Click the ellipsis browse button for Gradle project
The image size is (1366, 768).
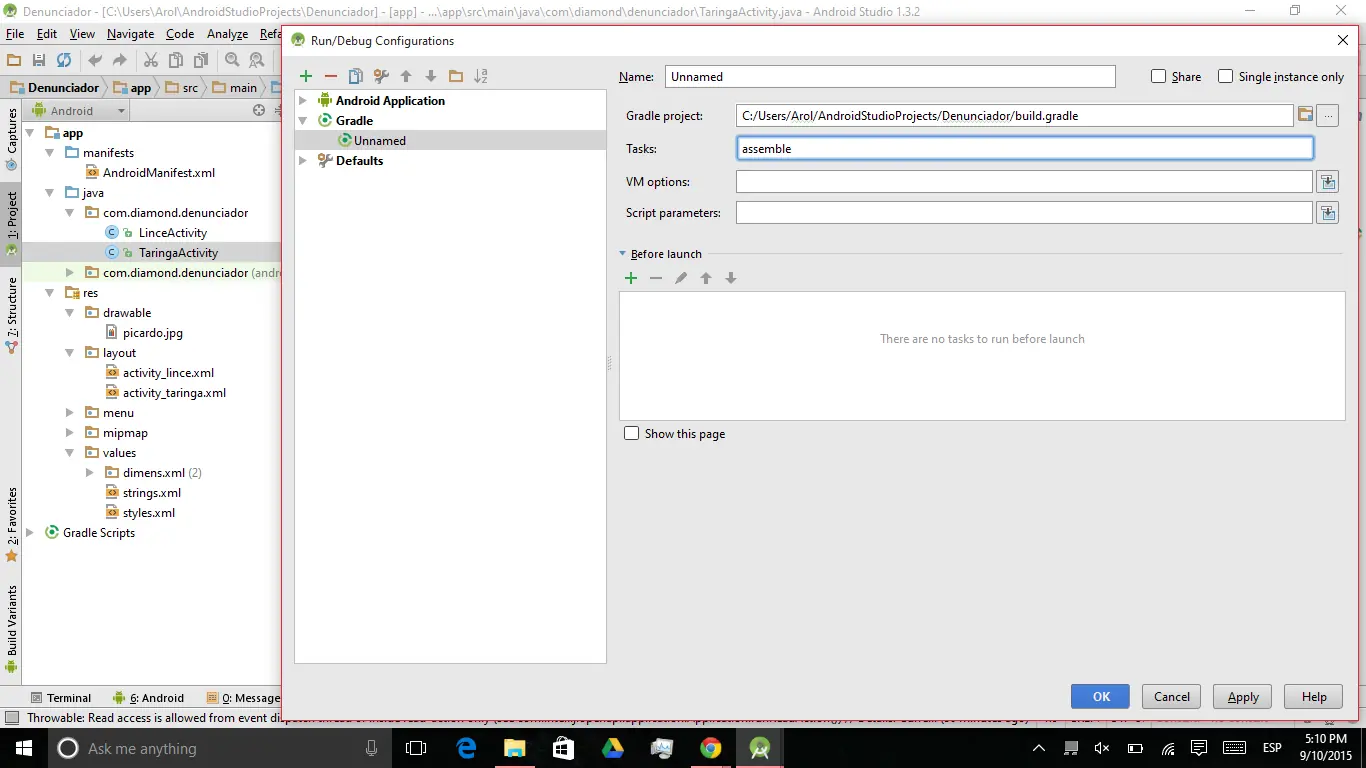(1327, 115)
